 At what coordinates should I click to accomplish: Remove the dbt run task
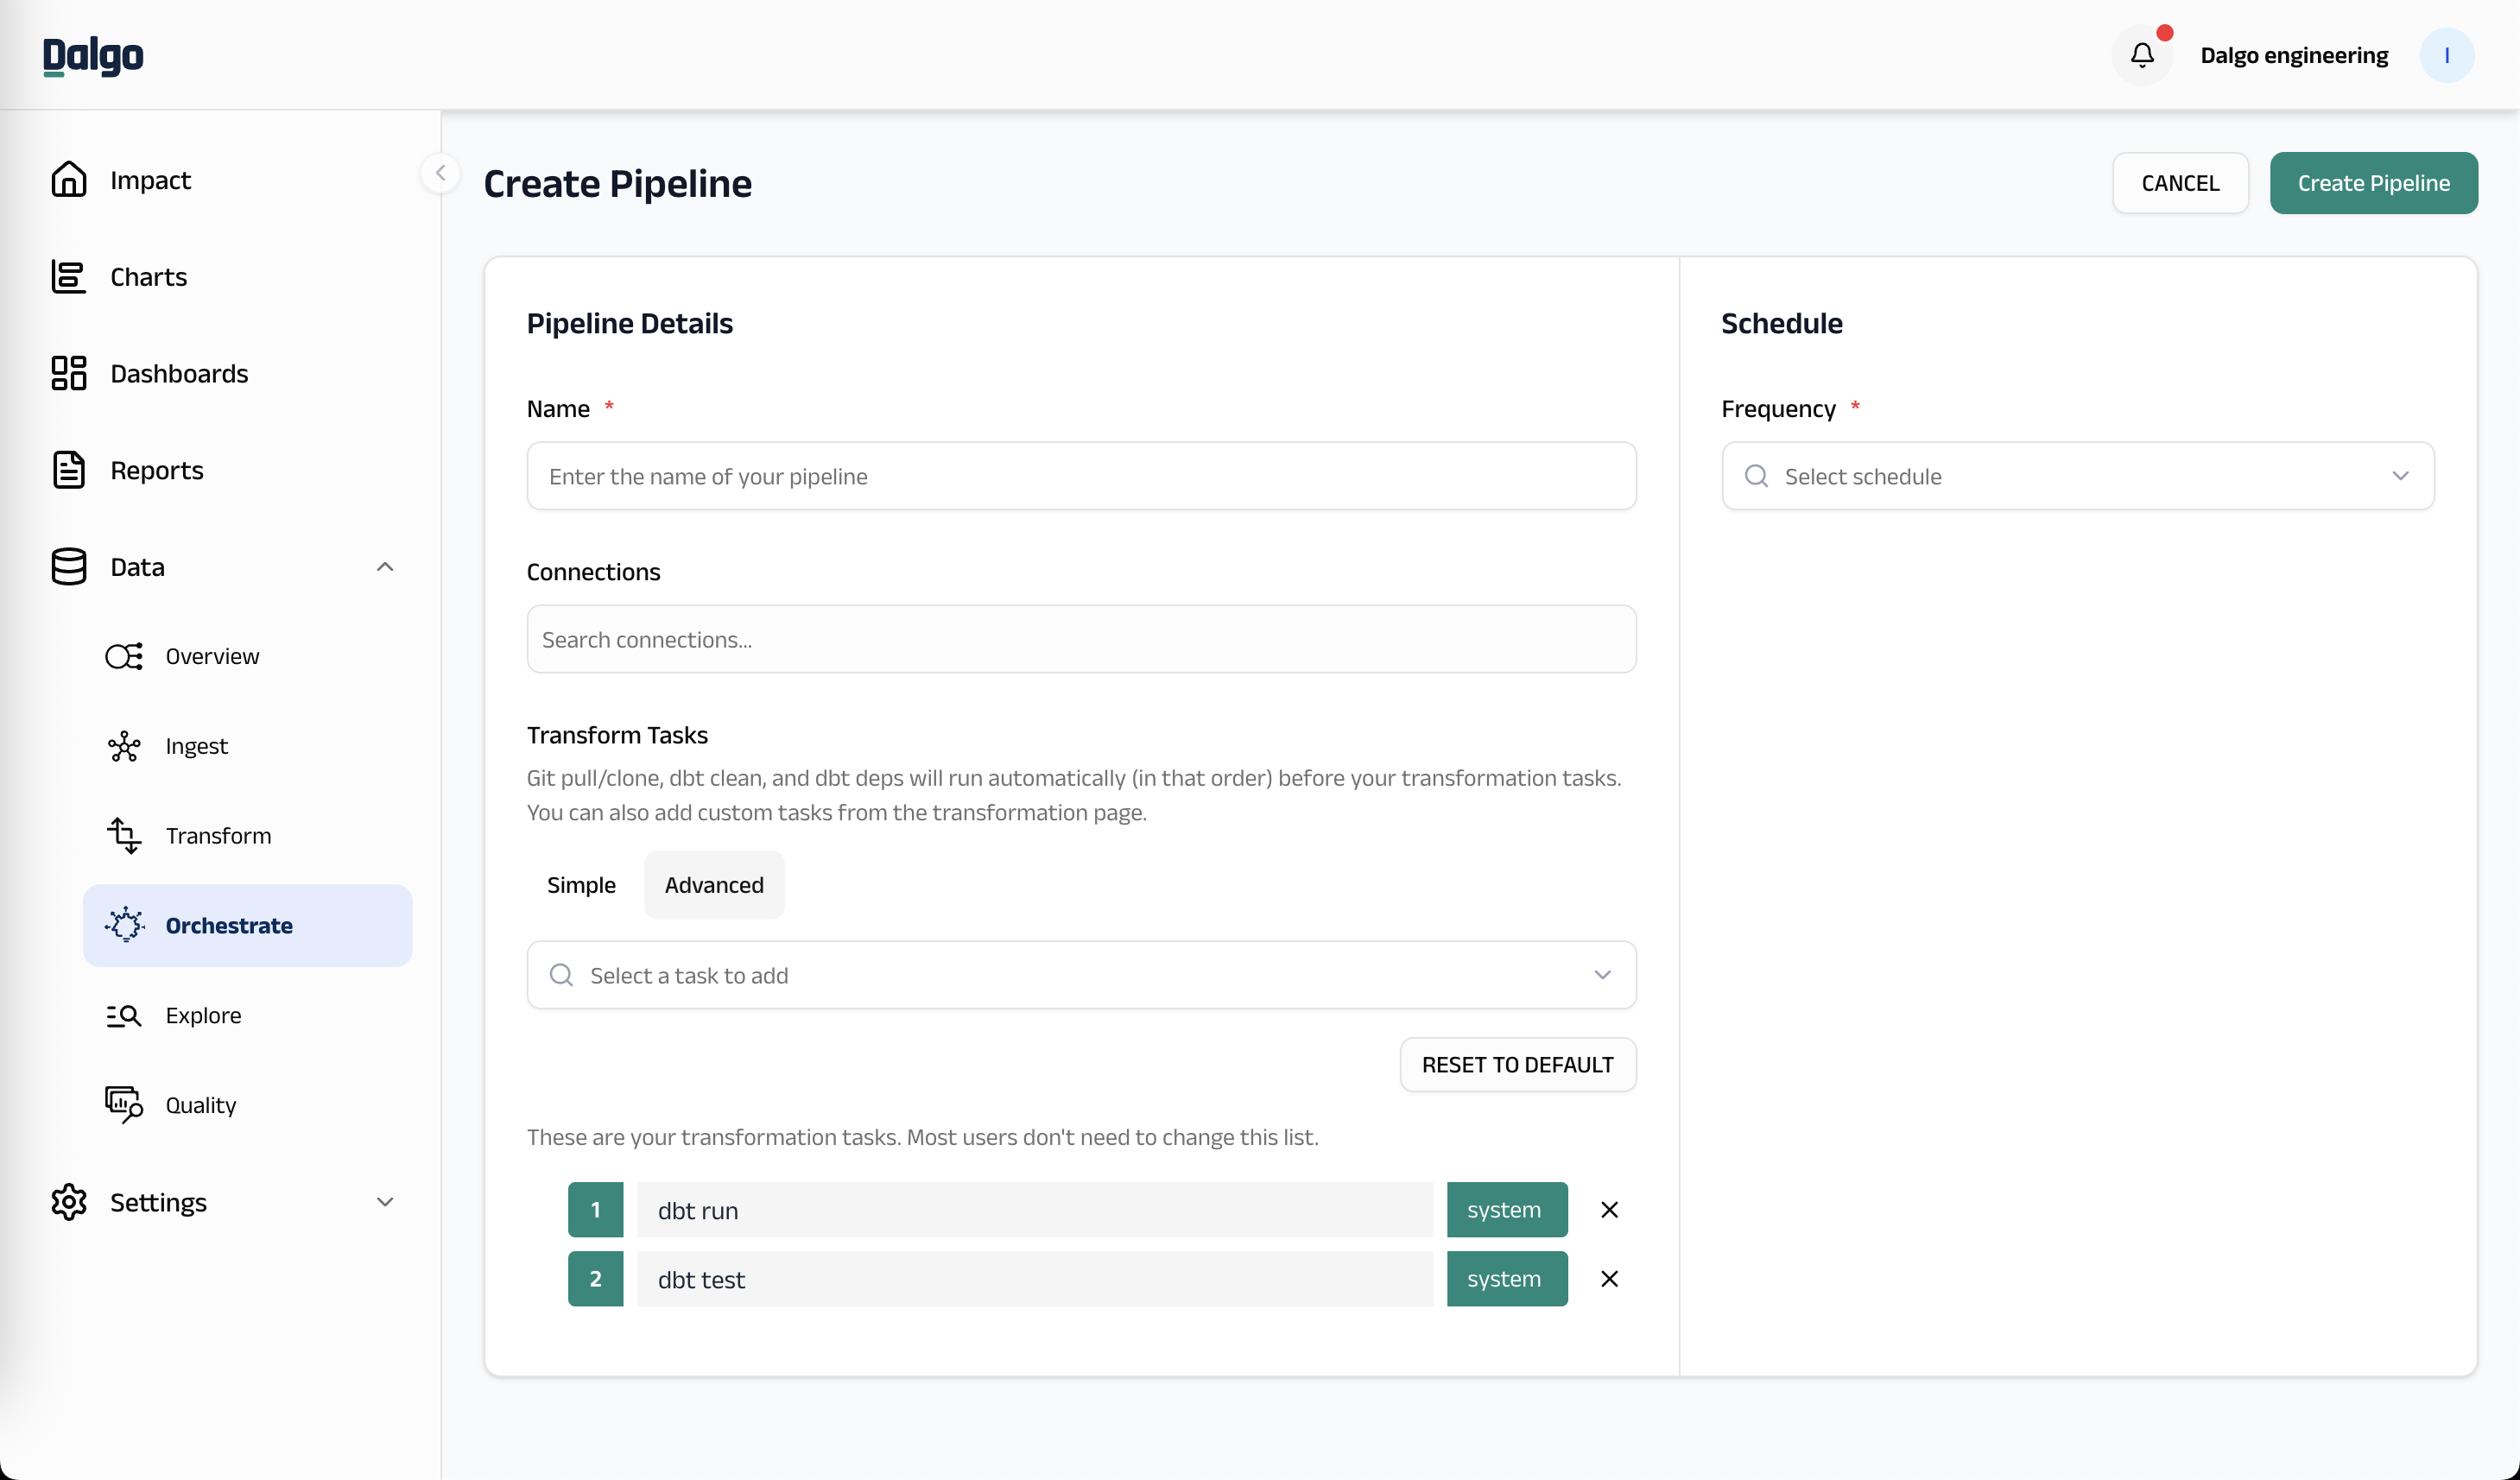1609,1210
